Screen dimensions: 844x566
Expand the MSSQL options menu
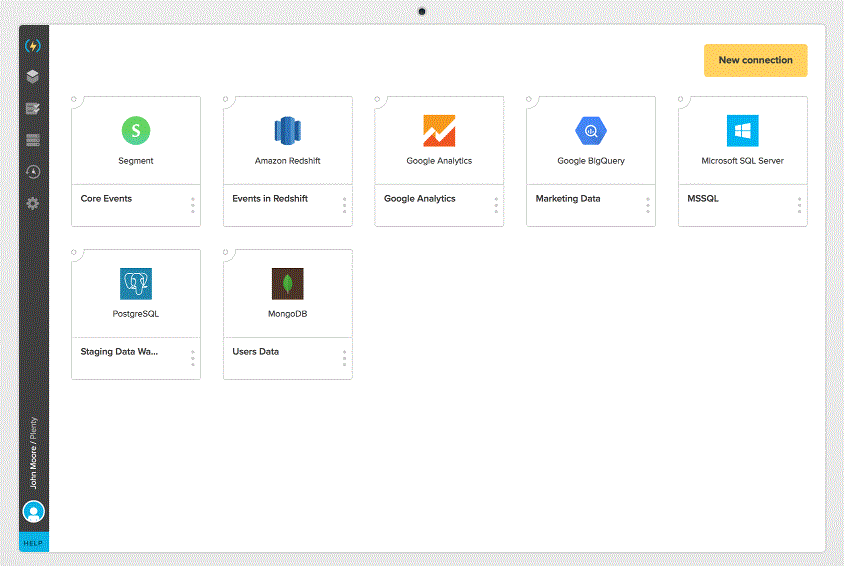pyautogui.click(x=800, y=205)
